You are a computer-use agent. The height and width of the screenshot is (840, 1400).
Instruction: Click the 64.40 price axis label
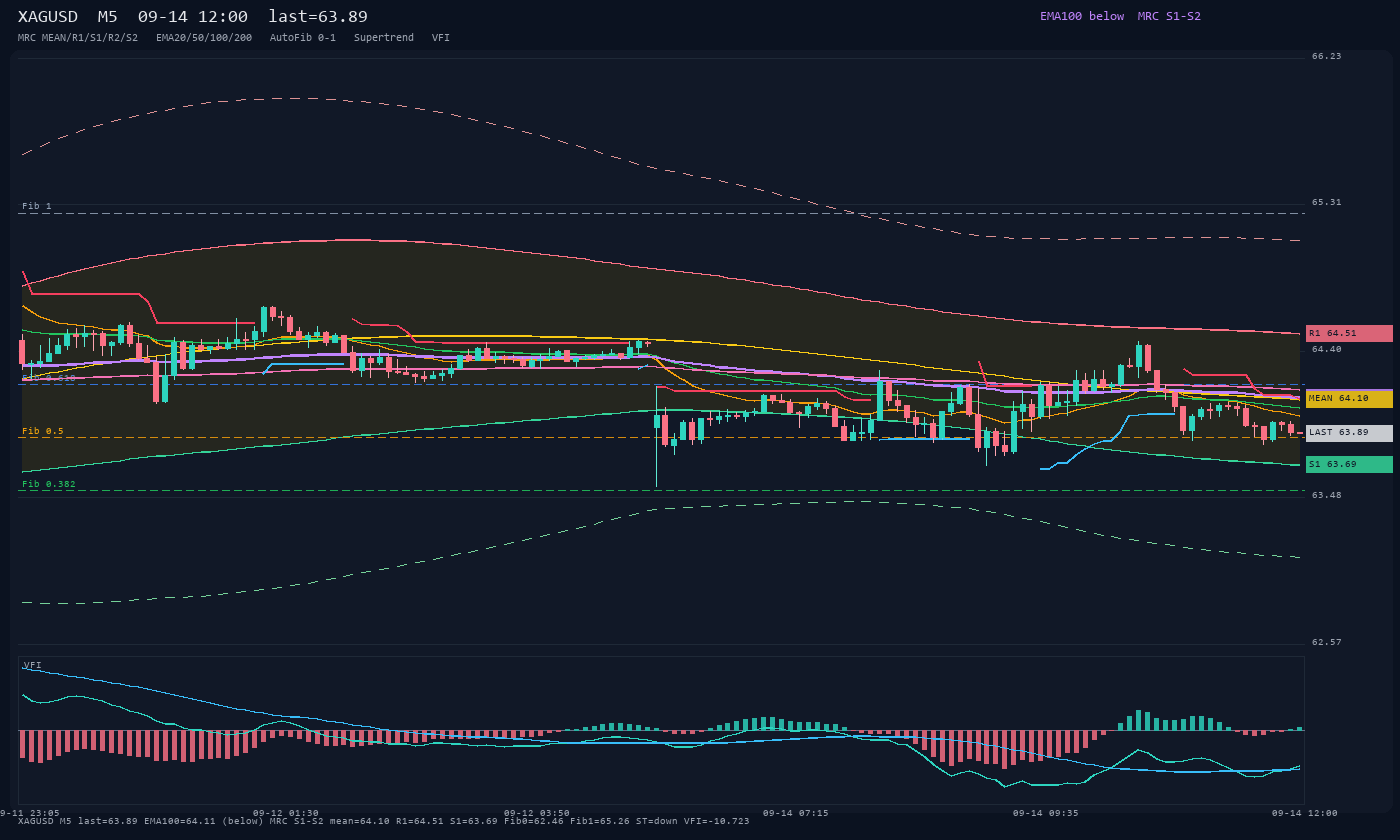(1327, 349)
